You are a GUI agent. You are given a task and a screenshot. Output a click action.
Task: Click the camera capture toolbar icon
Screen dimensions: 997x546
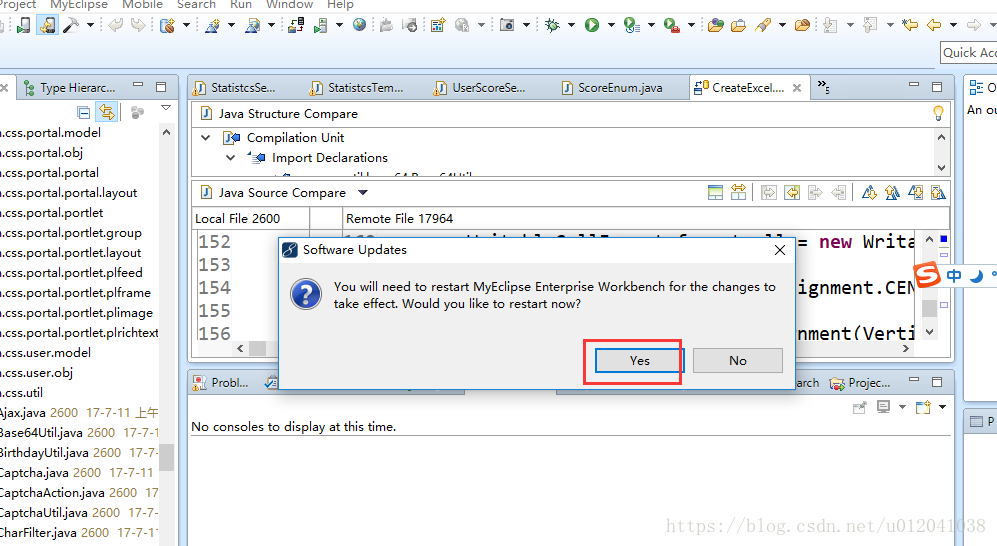click(507, 25)
